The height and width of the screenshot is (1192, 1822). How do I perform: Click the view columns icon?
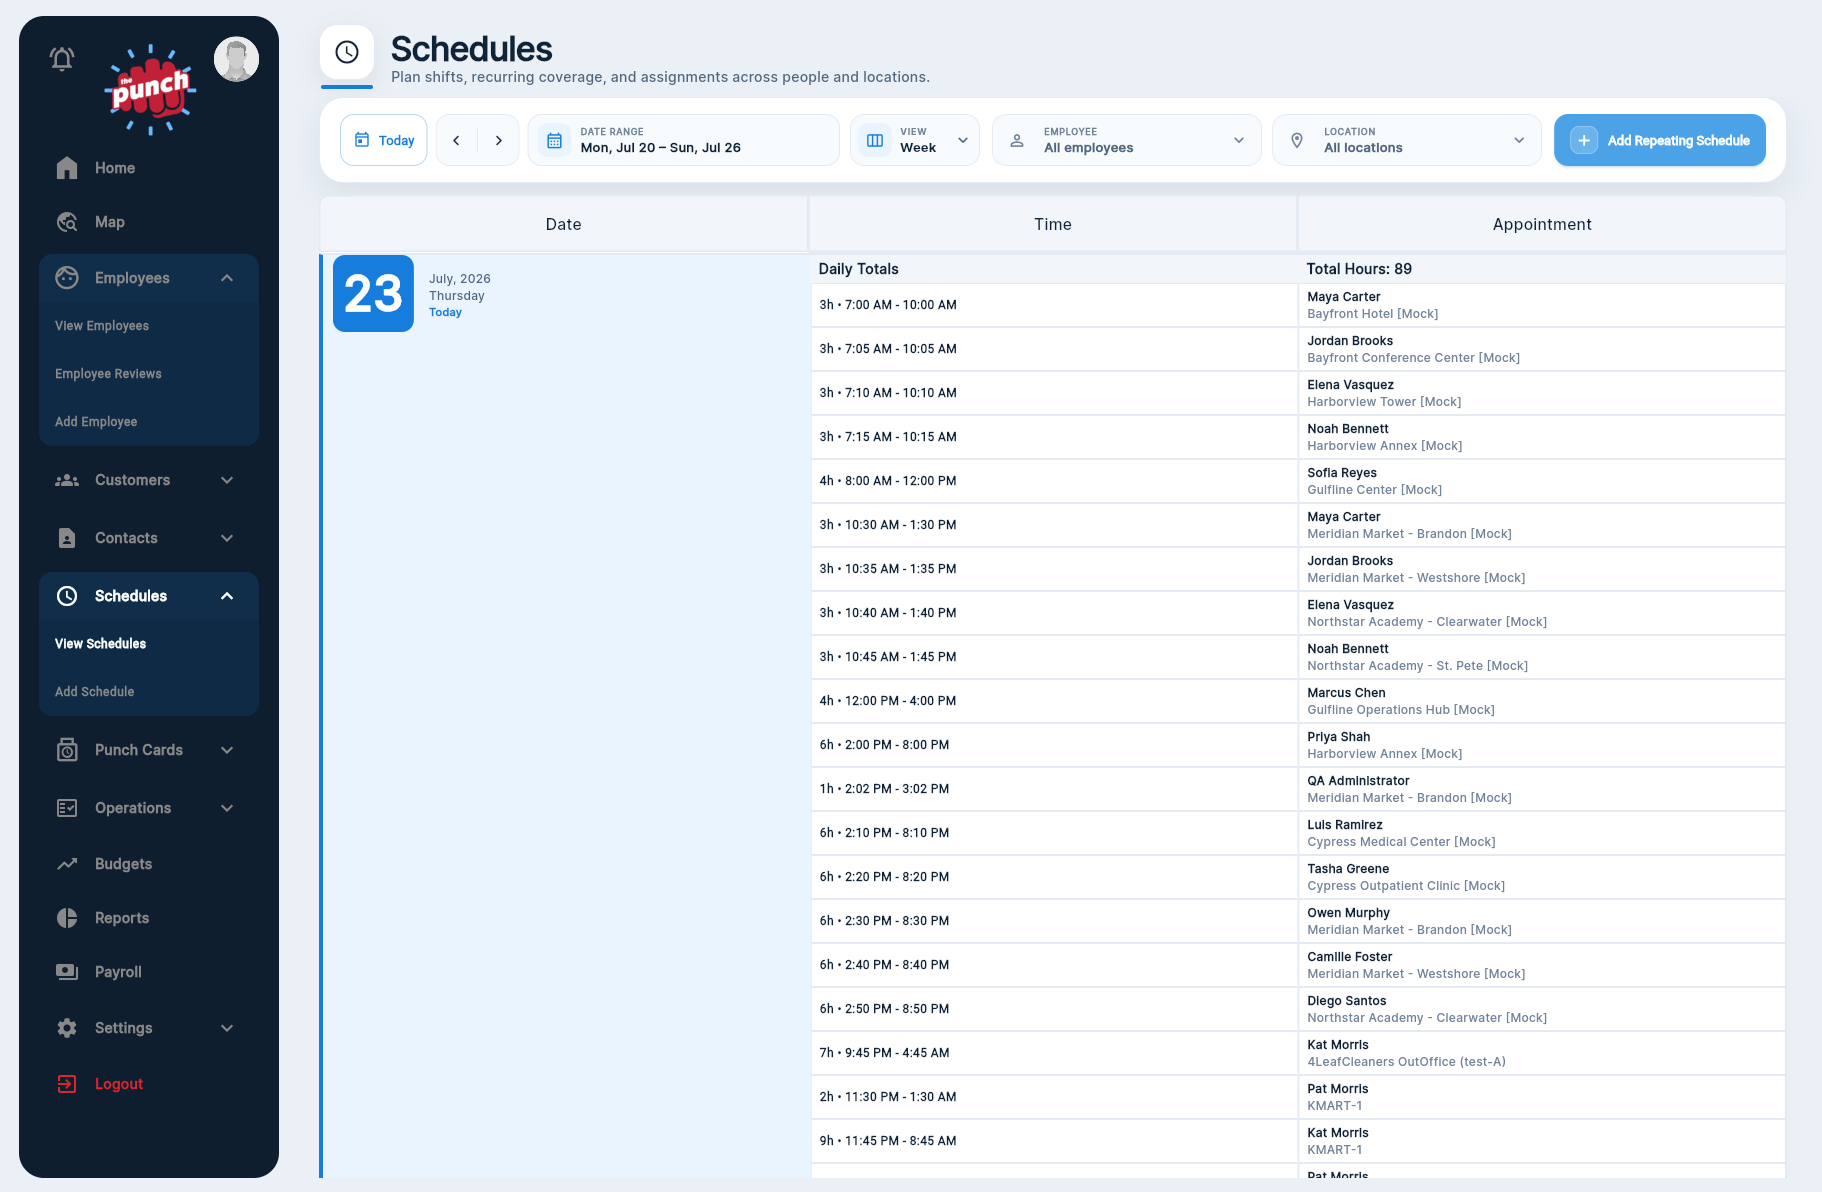click(x=875, y=140)
